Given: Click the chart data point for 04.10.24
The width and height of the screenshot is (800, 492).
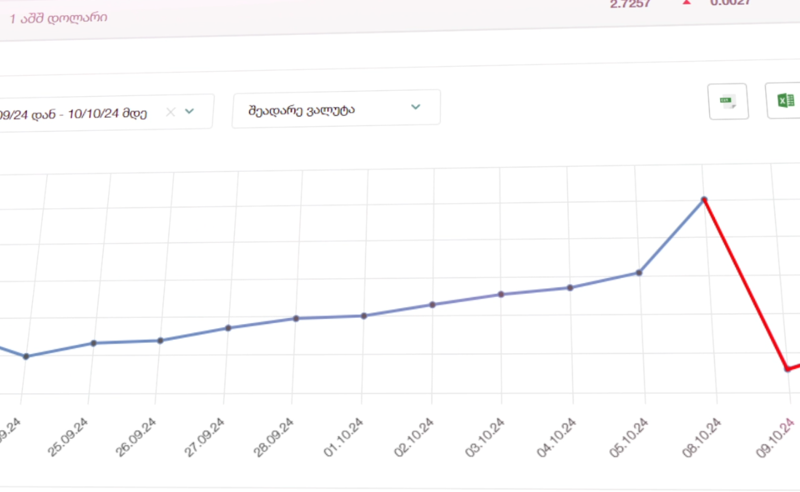Looking at the screenshot, I should (x=570, y=288).
